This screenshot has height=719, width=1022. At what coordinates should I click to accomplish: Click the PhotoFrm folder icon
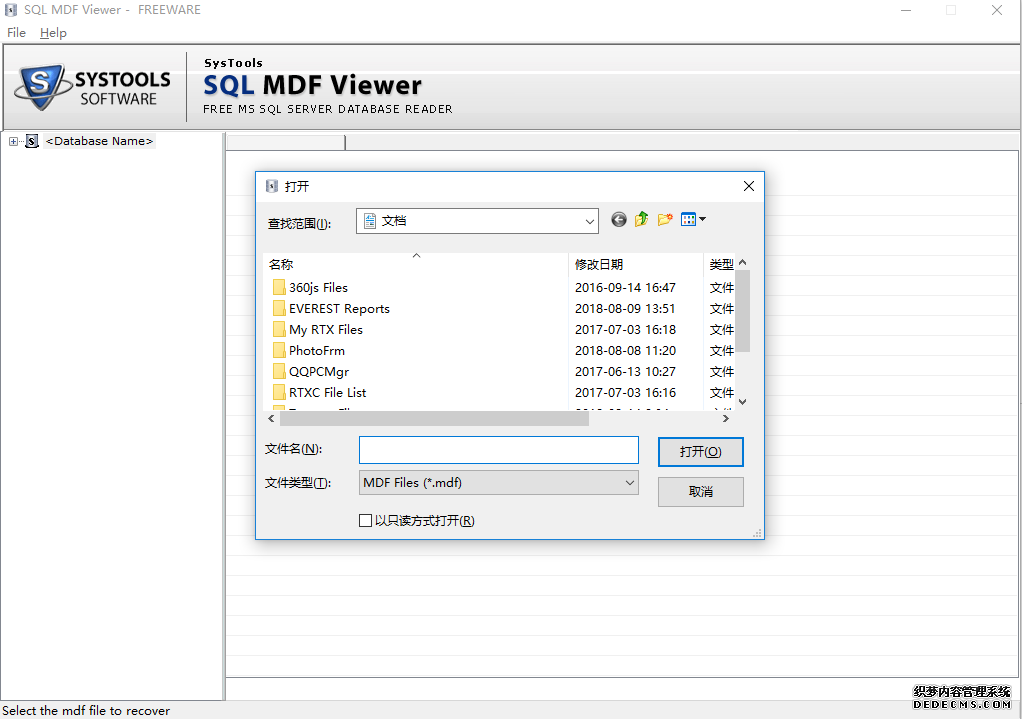tap(279, 350)
